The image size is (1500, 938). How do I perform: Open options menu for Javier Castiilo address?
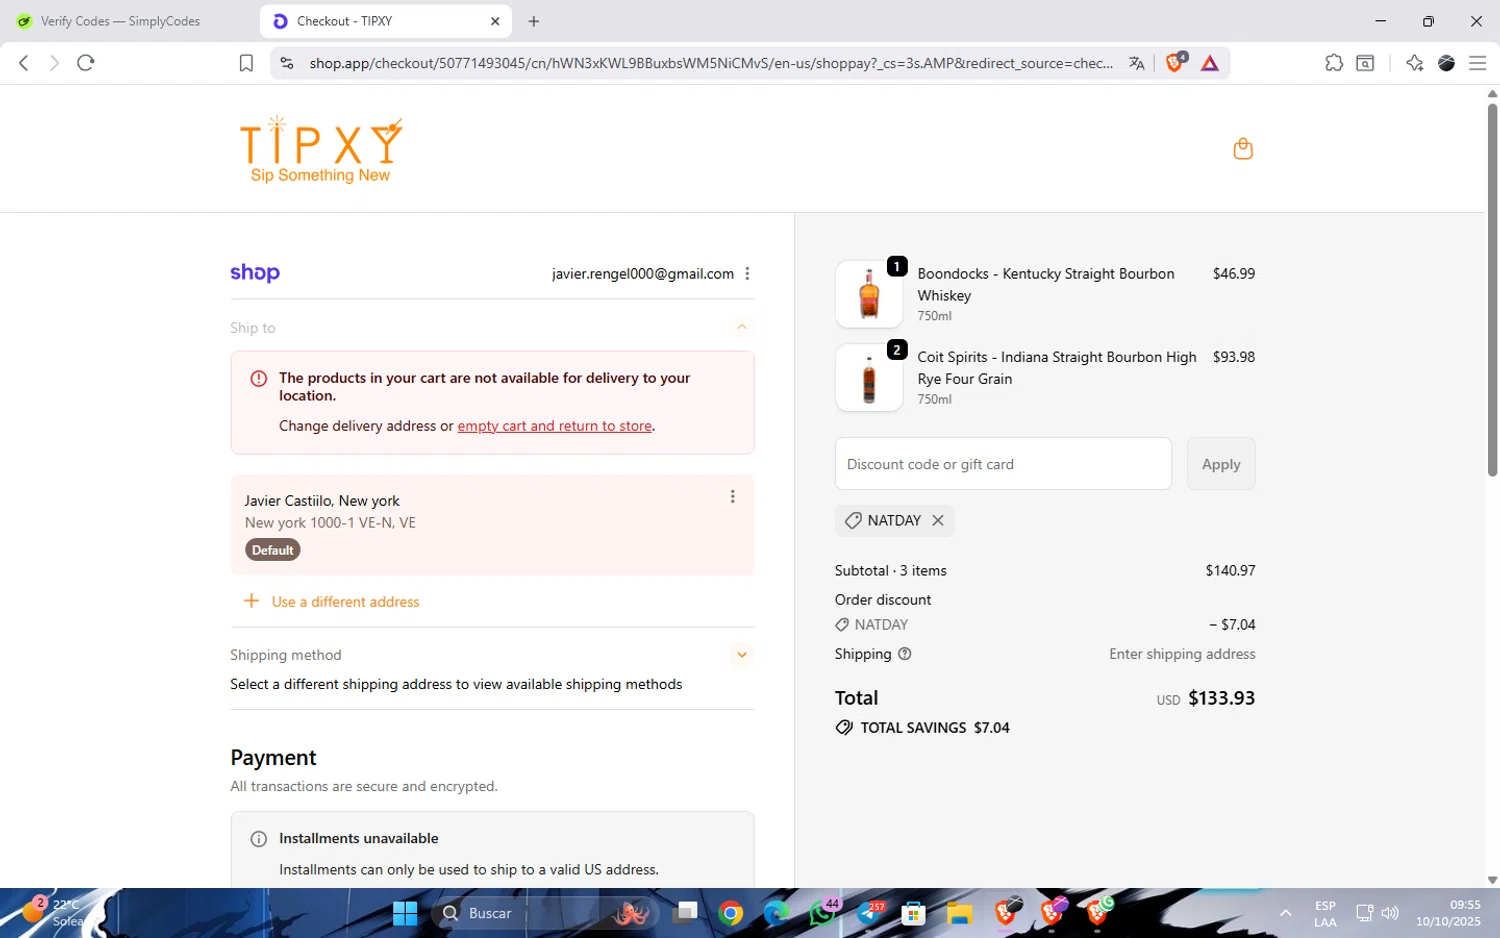(732, 497)
